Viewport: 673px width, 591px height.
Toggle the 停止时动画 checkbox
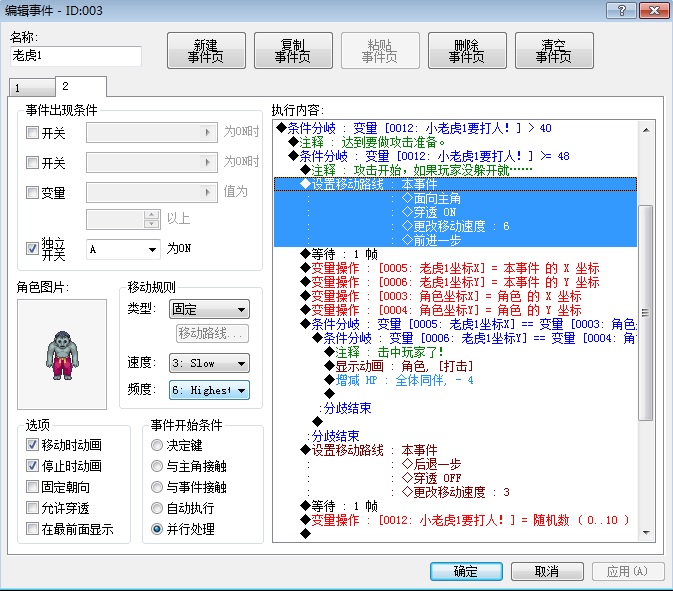tap(33, 466)
